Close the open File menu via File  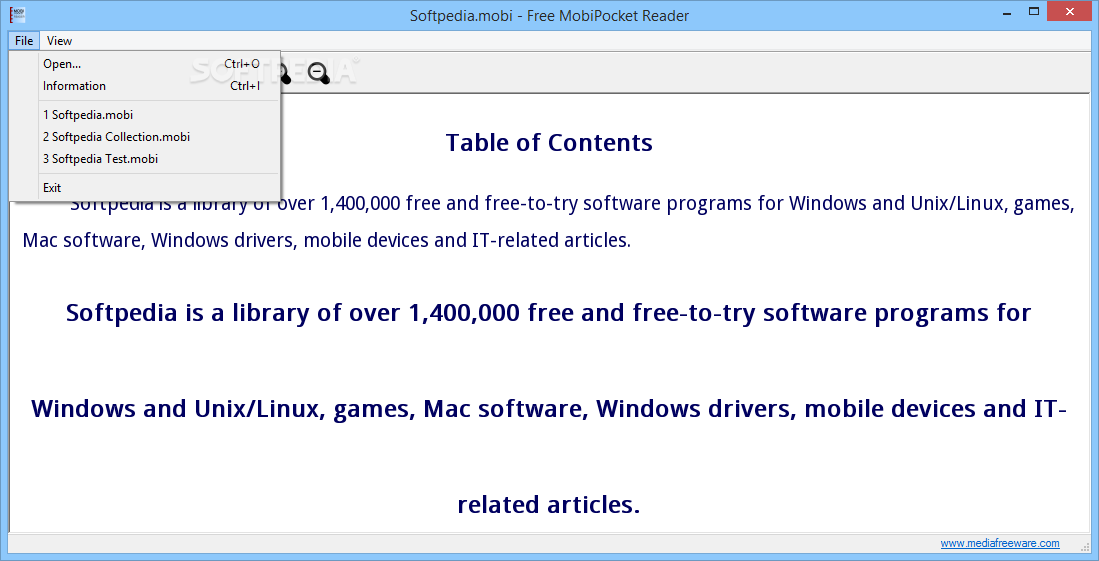[x=24, y=41]
